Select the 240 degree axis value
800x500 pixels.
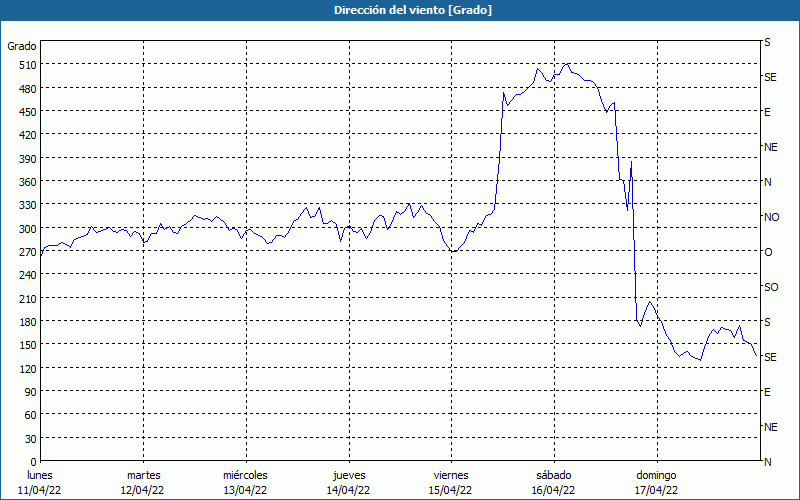[x=29, y=276]
